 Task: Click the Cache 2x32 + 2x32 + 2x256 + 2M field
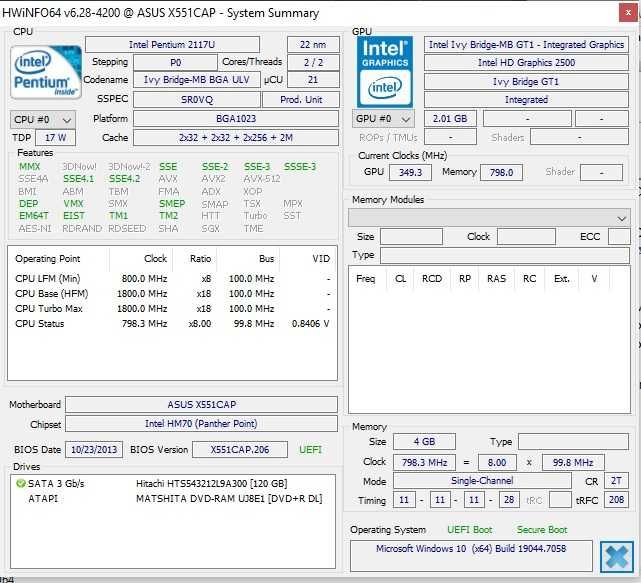click(x=236, y=137)
